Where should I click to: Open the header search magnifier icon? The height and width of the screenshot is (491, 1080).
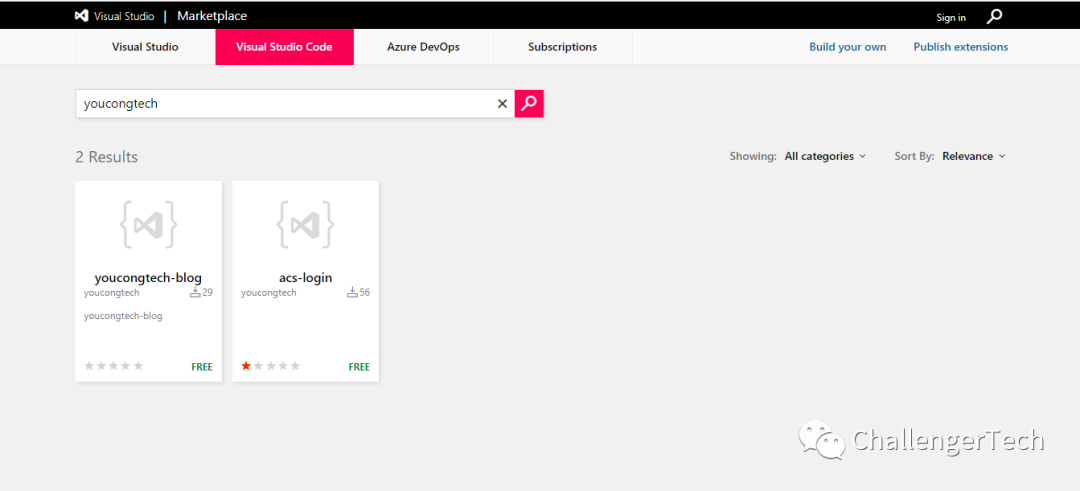pyautogui.click(x=994, y=17)
